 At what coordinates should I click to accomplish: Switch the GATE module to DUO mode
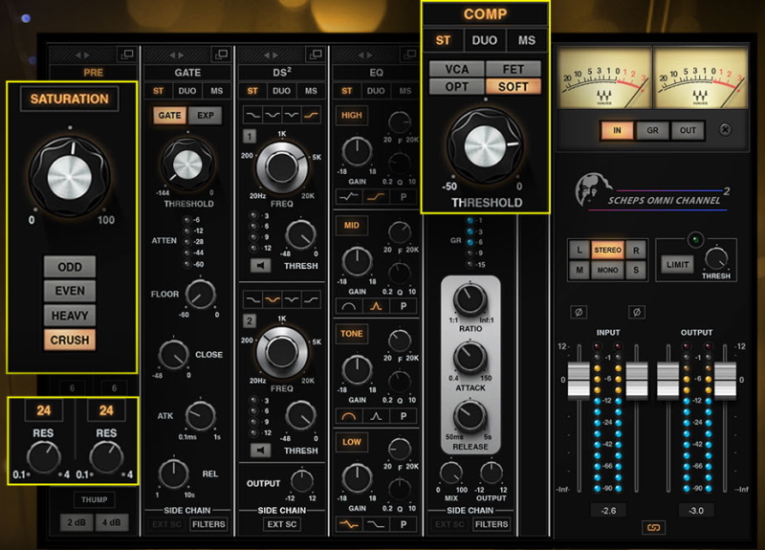pos(187,91)
